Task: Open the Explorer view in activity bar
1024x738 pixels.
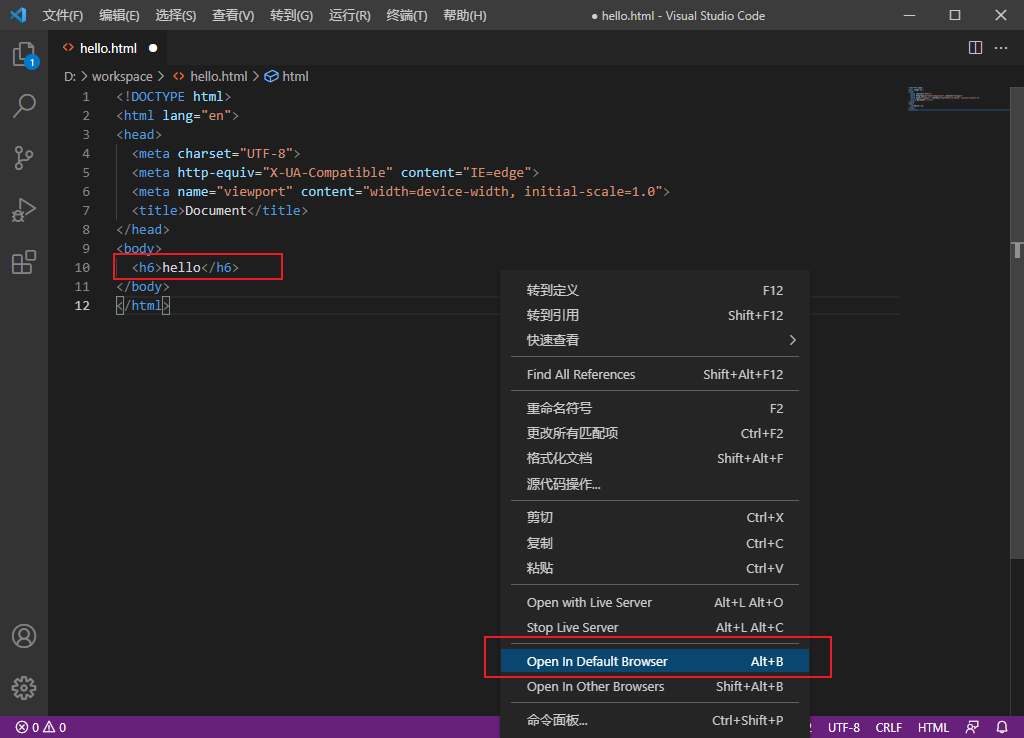Action: 24,54
